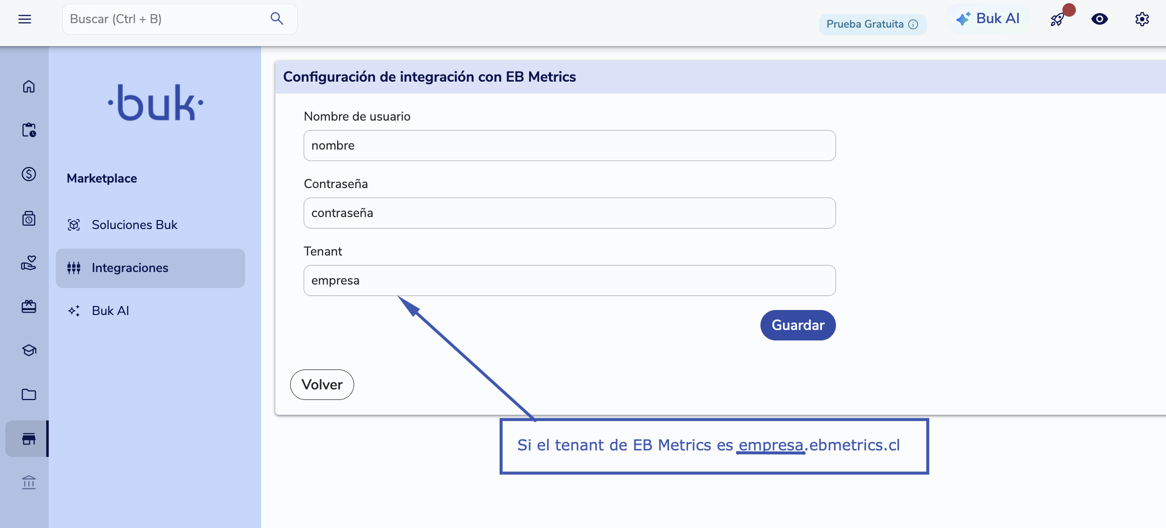Image resolution: width=1166 pixels, height=528 pixels.
Task: Go back with the Volver button
Action: coord(322,384)
